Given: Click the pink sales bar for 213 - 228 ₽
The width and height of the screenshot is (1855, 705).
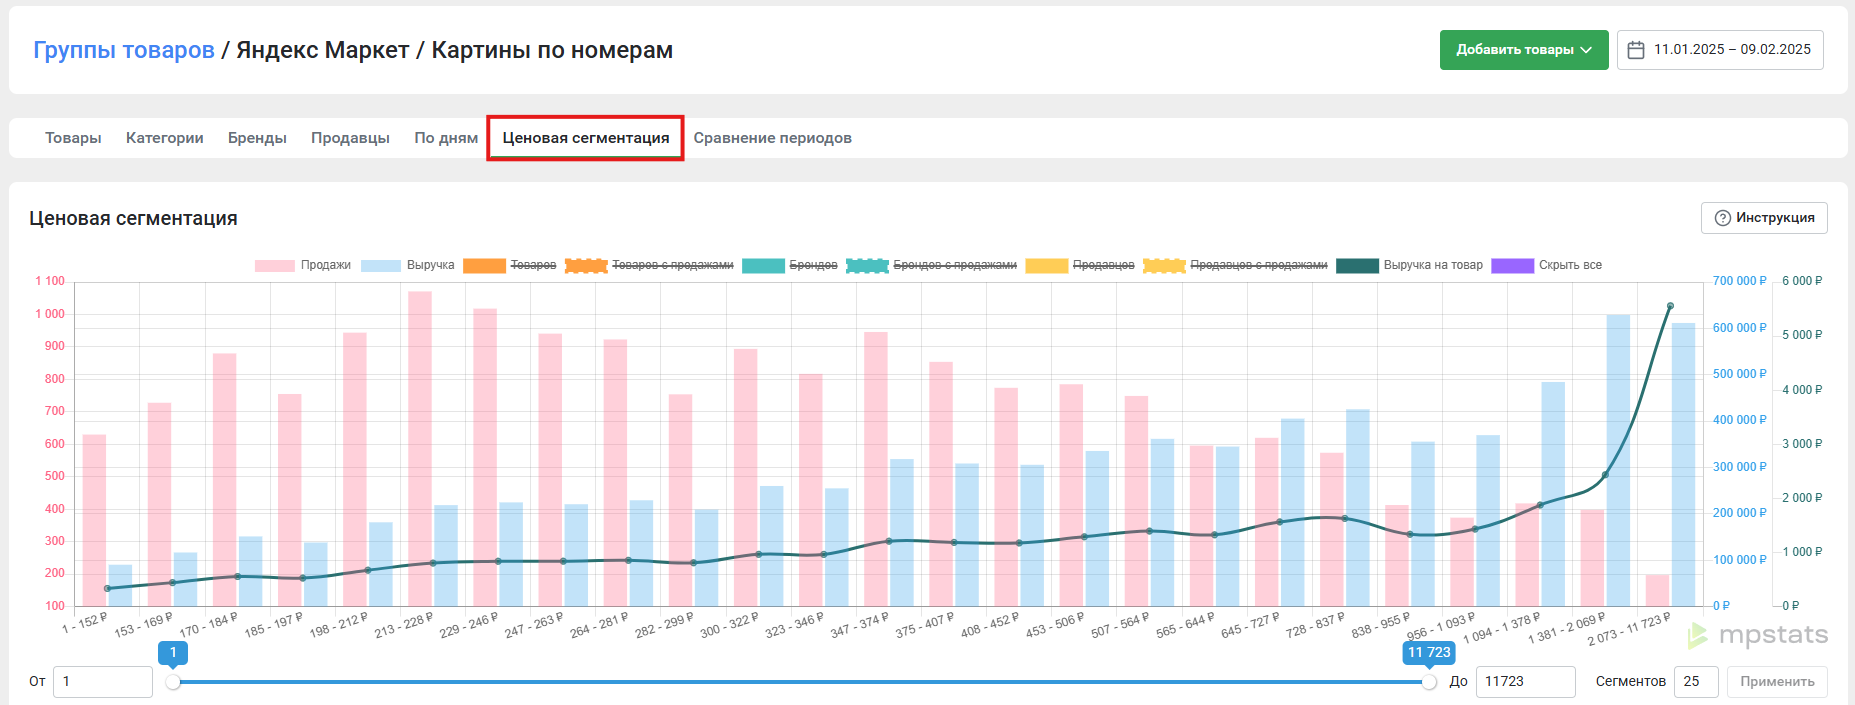Looking at the screenshot, I should (420, 449).
